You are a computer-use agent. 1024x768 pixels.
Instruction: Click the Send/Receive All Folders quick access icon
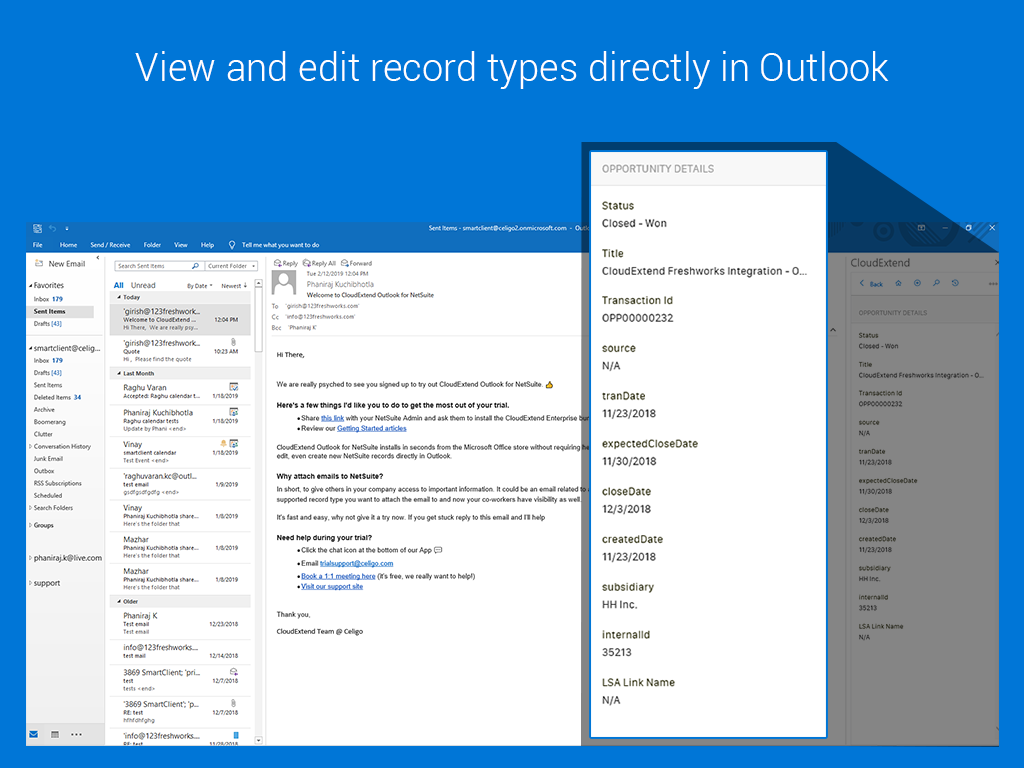[38, 229]
